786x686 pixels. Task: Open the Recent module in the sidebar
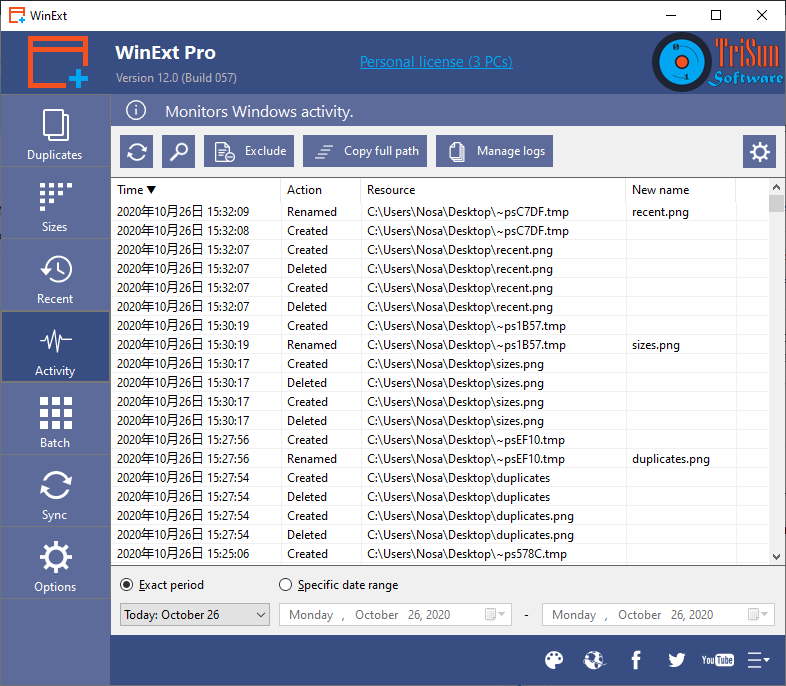[55, 275]
